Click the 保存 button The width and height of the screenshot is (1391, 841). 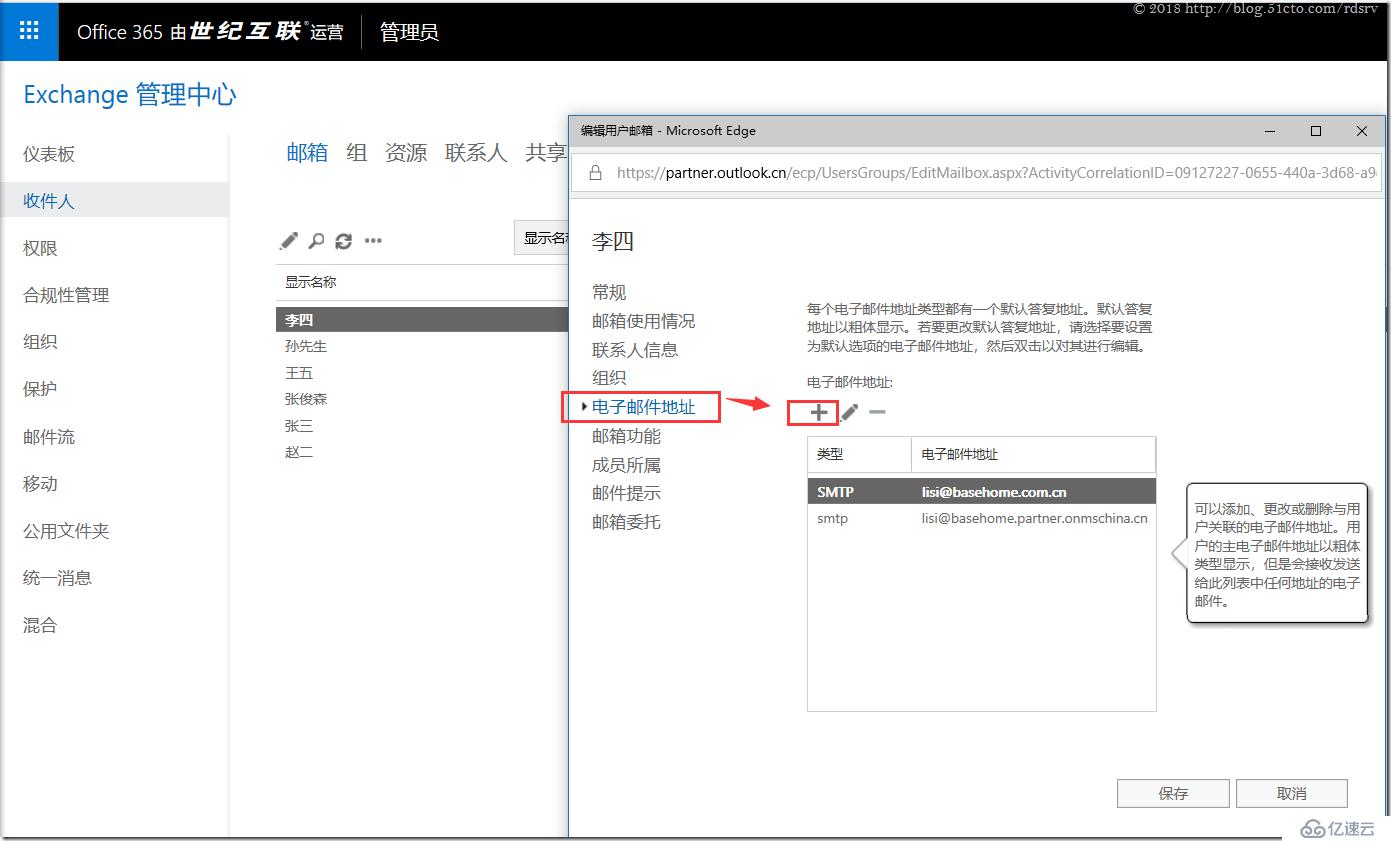[1173, 793]
